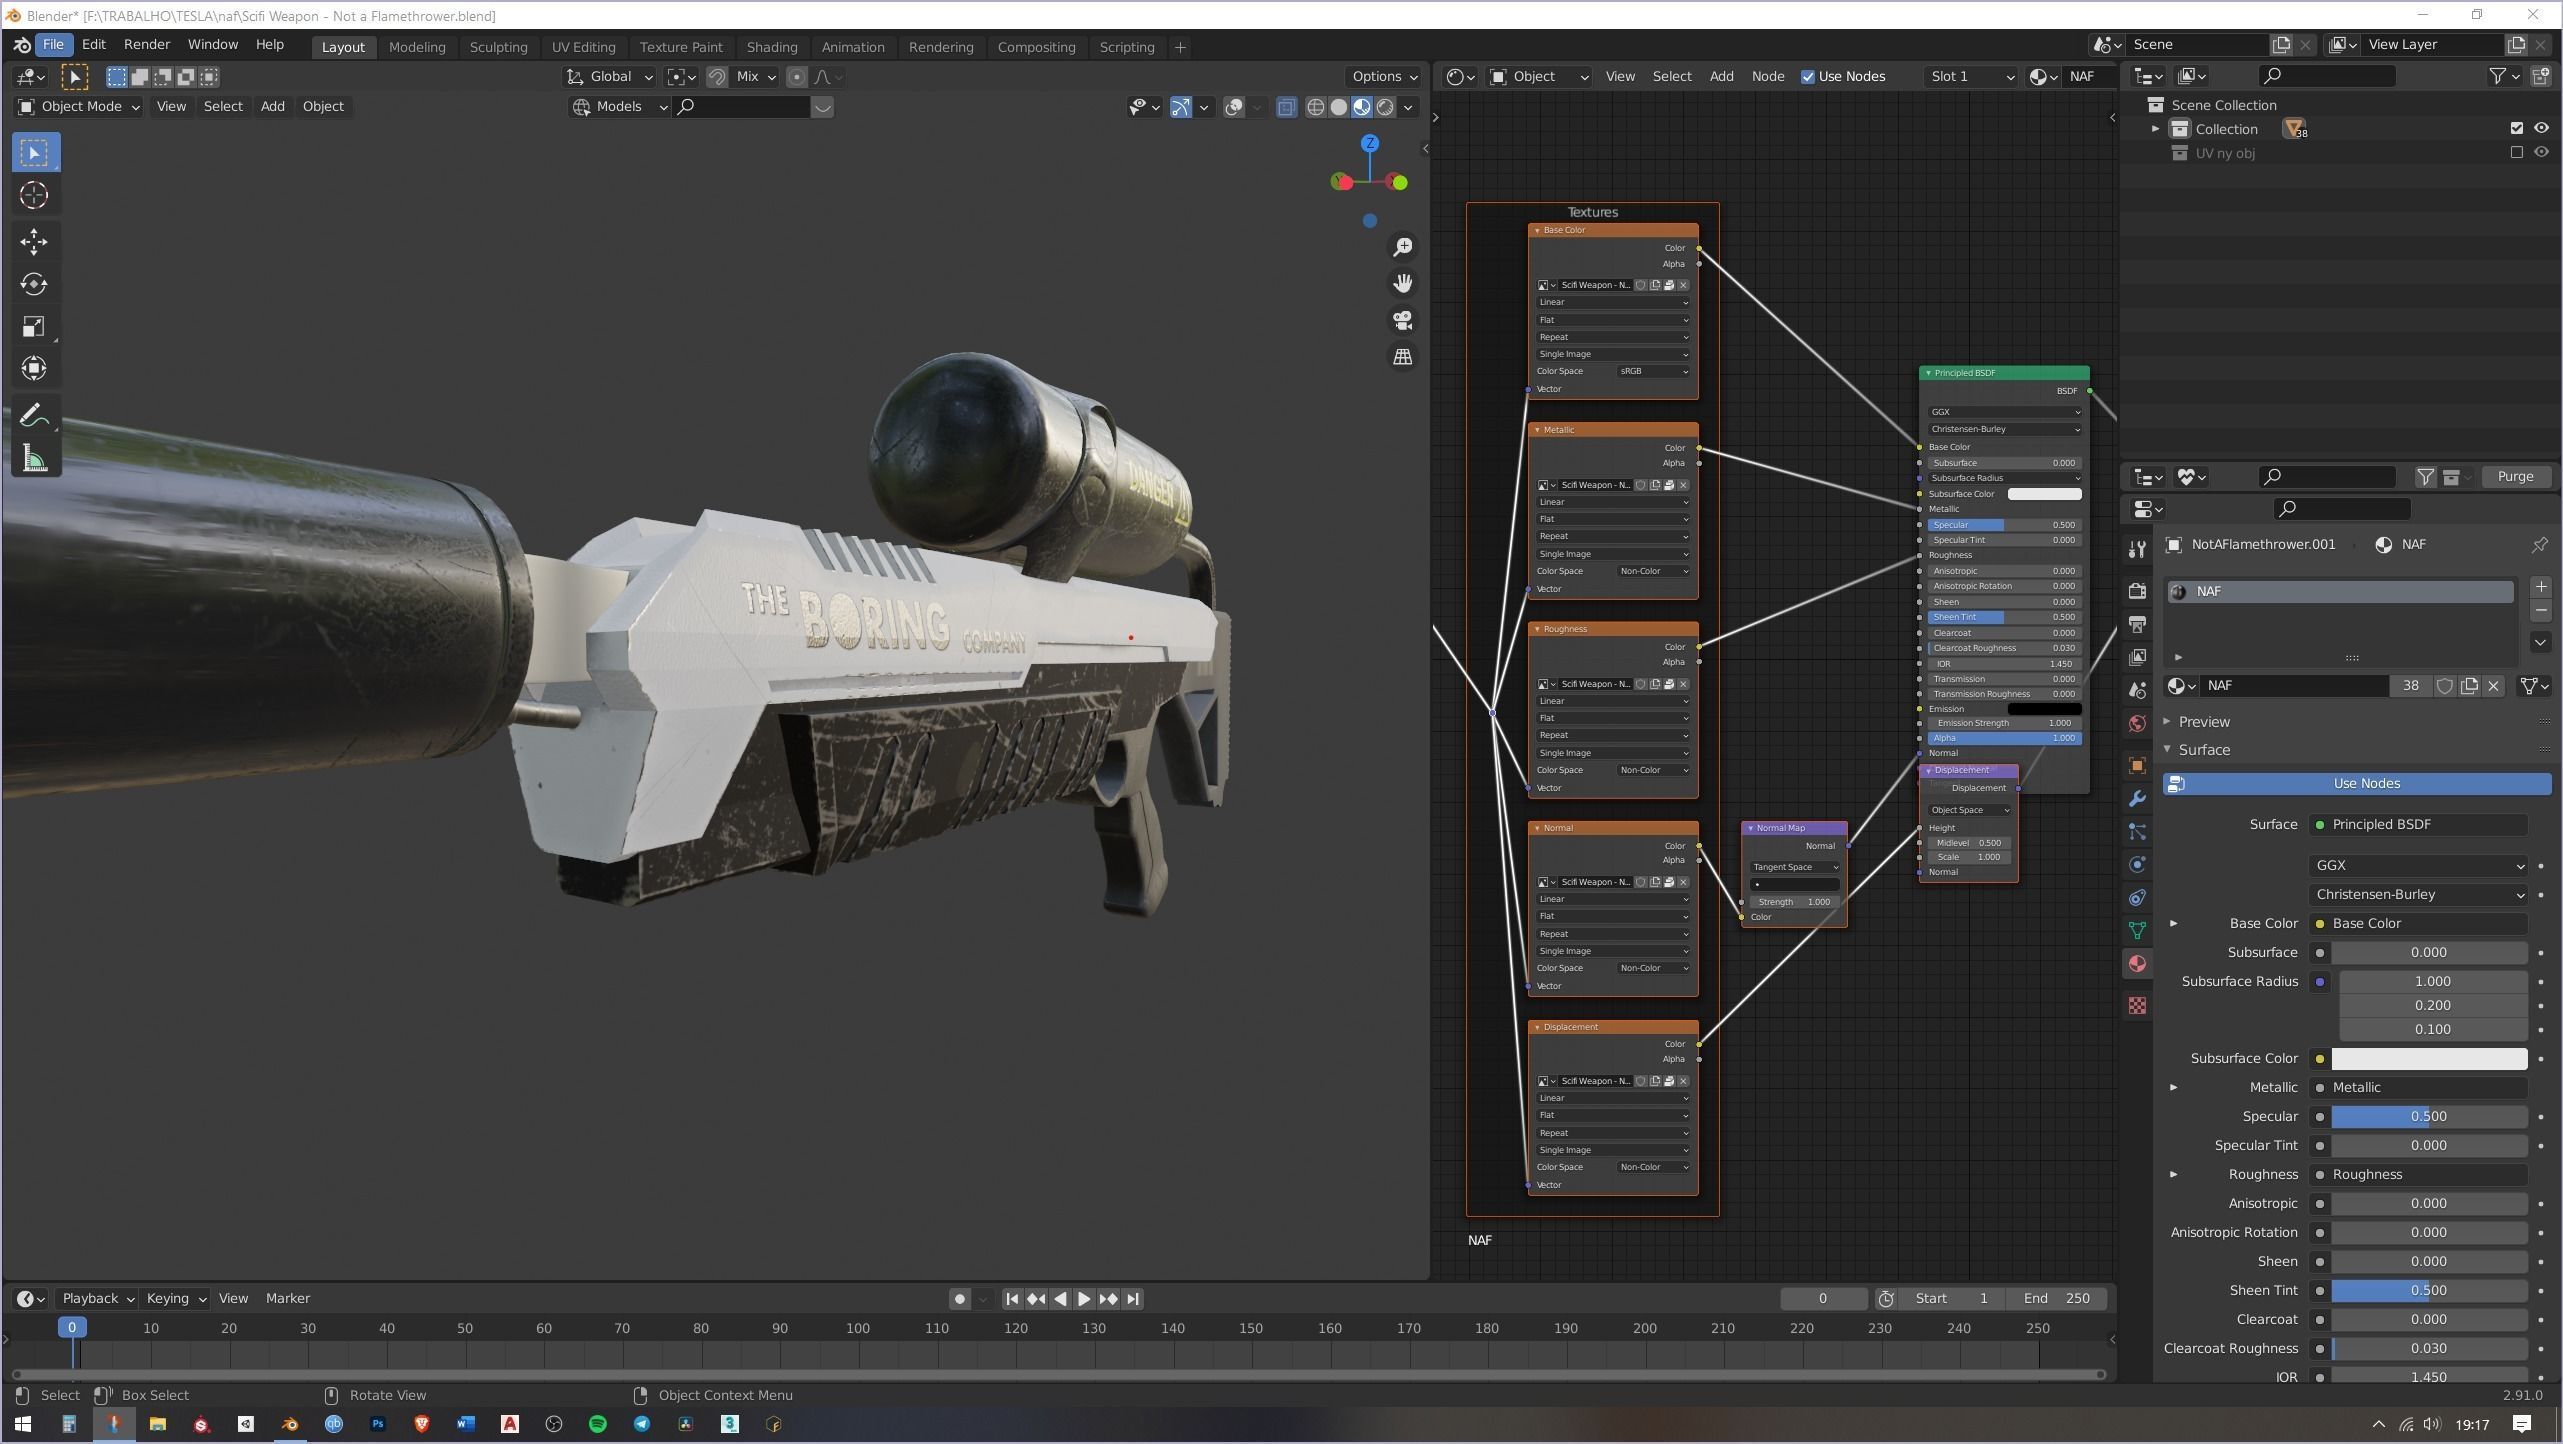
Task: Open the Texture properties tab
Action: point(2137,1005)
